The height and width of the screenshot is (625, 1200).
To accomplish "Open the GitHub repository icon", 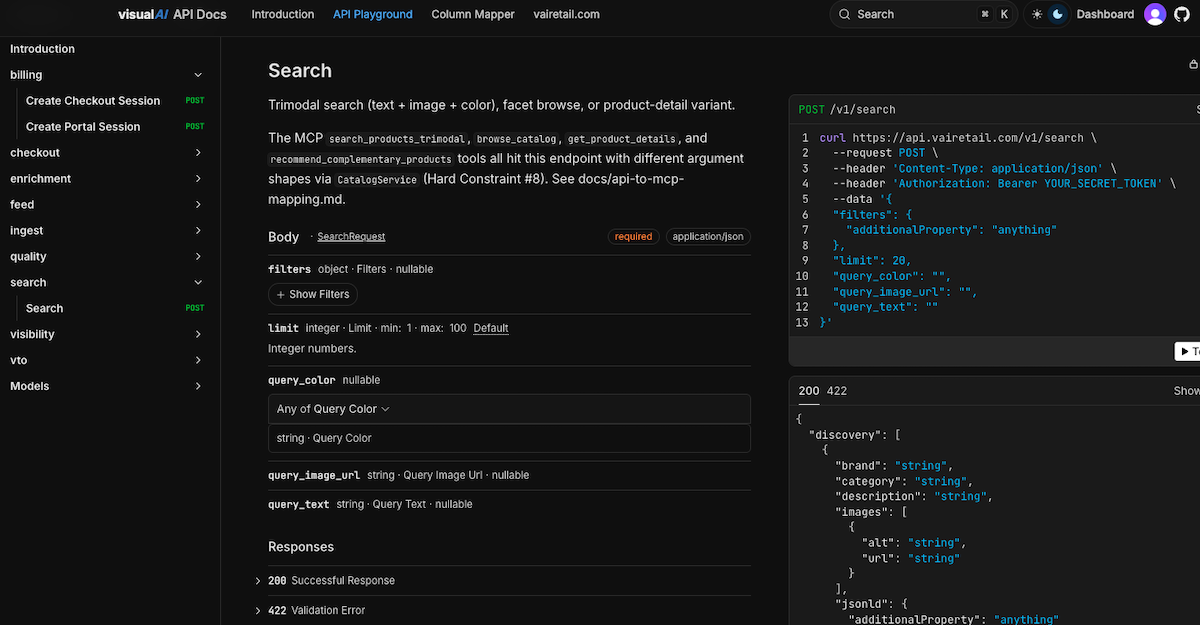I will point(1184,14).
